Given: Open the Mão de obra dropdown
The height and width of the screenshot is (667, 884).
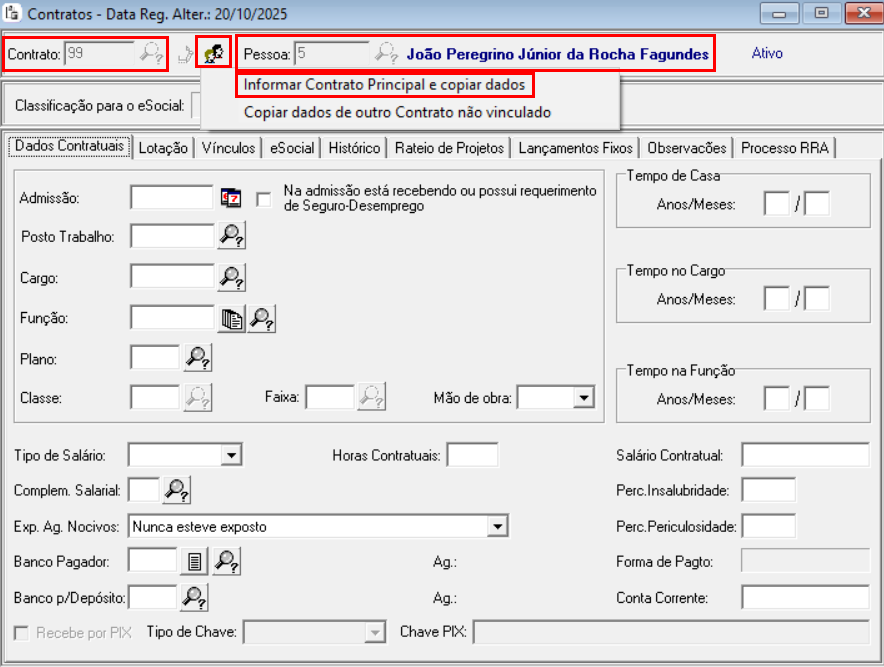Looking at the screenshot, I should [x=583, y=398].
